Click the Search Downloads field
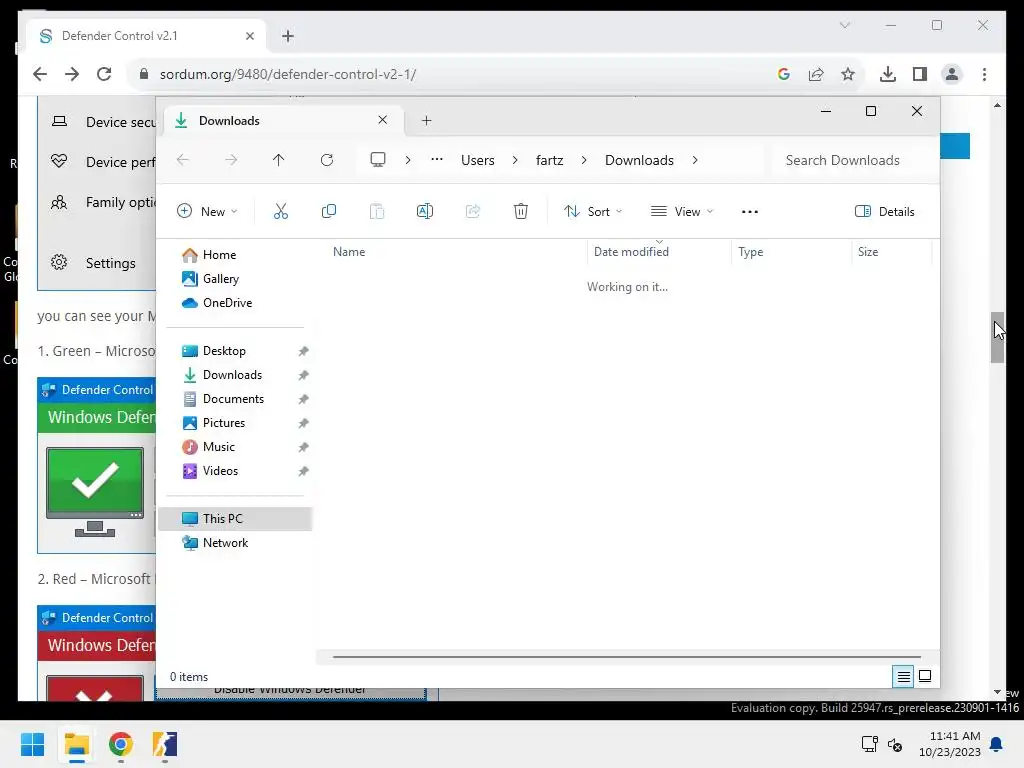 pyautogui.click(x=853, y=160)
